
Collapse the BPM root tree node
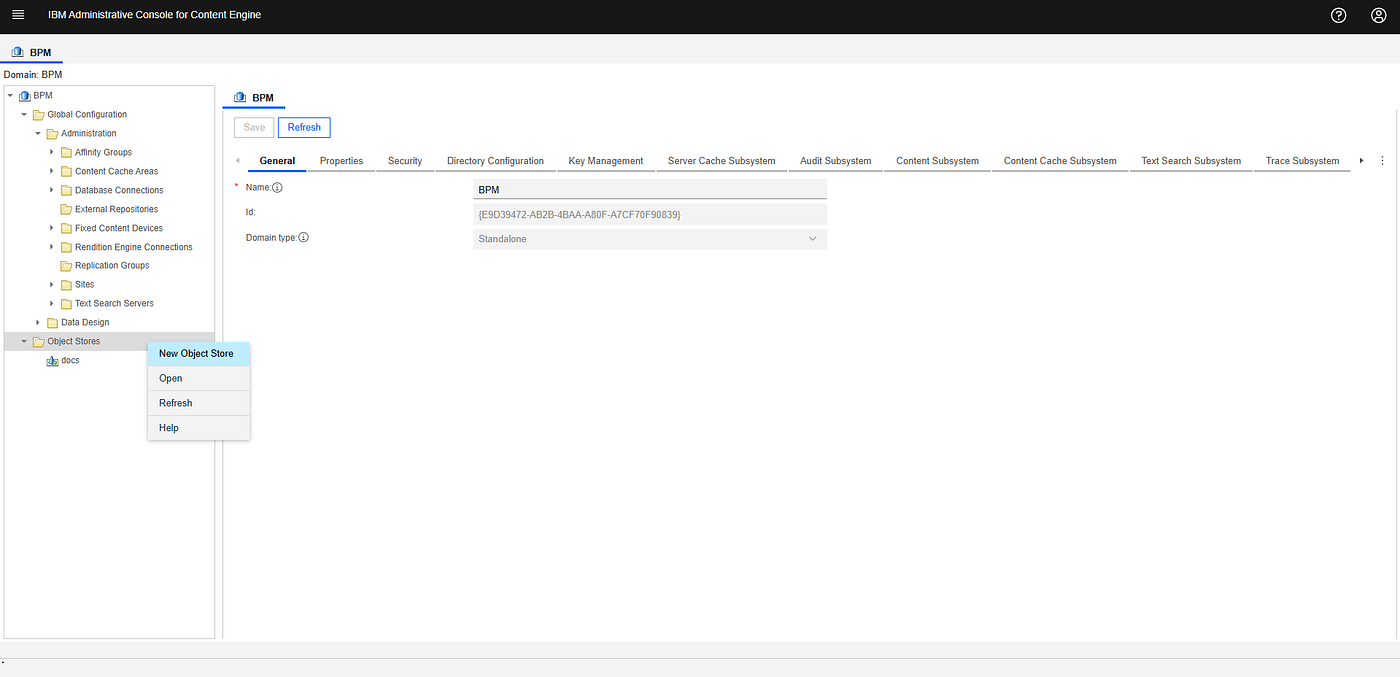click(10, 96)
